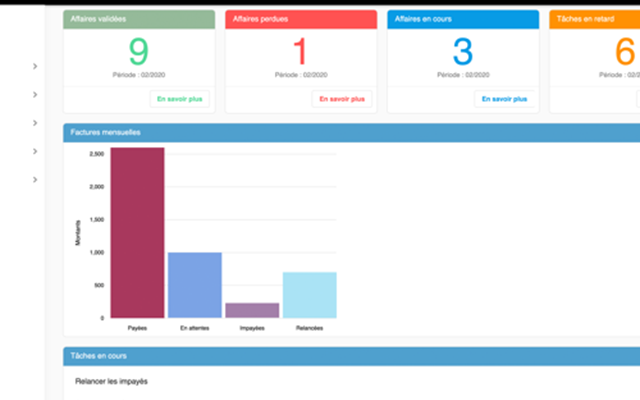Click the crimson Payées bar
The height and width of the screenshot is (400, 640).
(x=138, y=233)
